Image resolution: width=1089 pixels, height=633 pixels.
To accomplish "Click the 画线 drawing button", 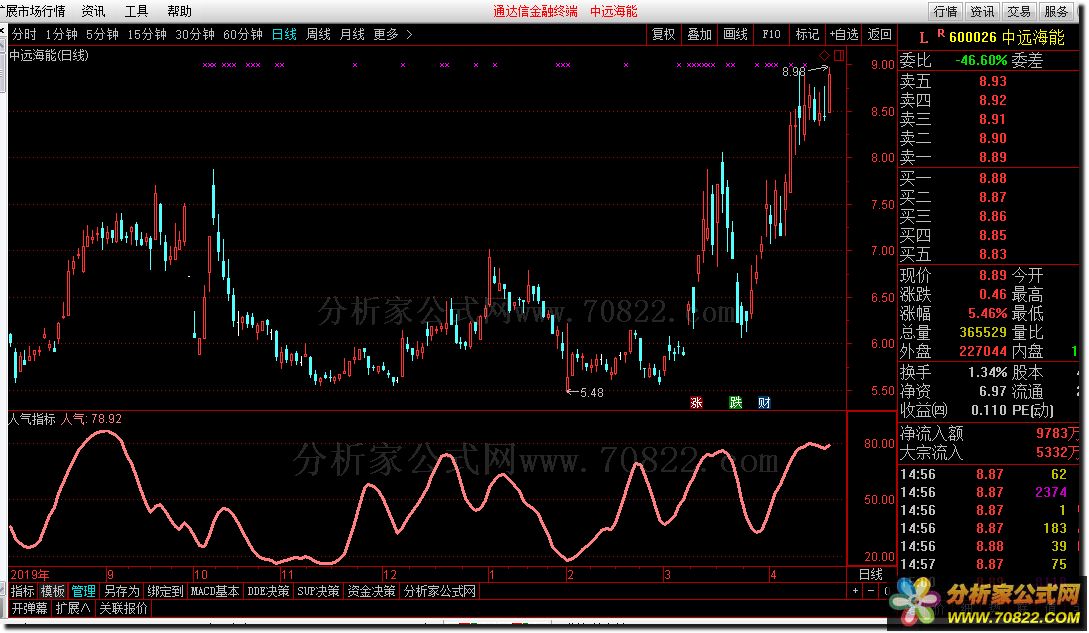I will (735, 34).
